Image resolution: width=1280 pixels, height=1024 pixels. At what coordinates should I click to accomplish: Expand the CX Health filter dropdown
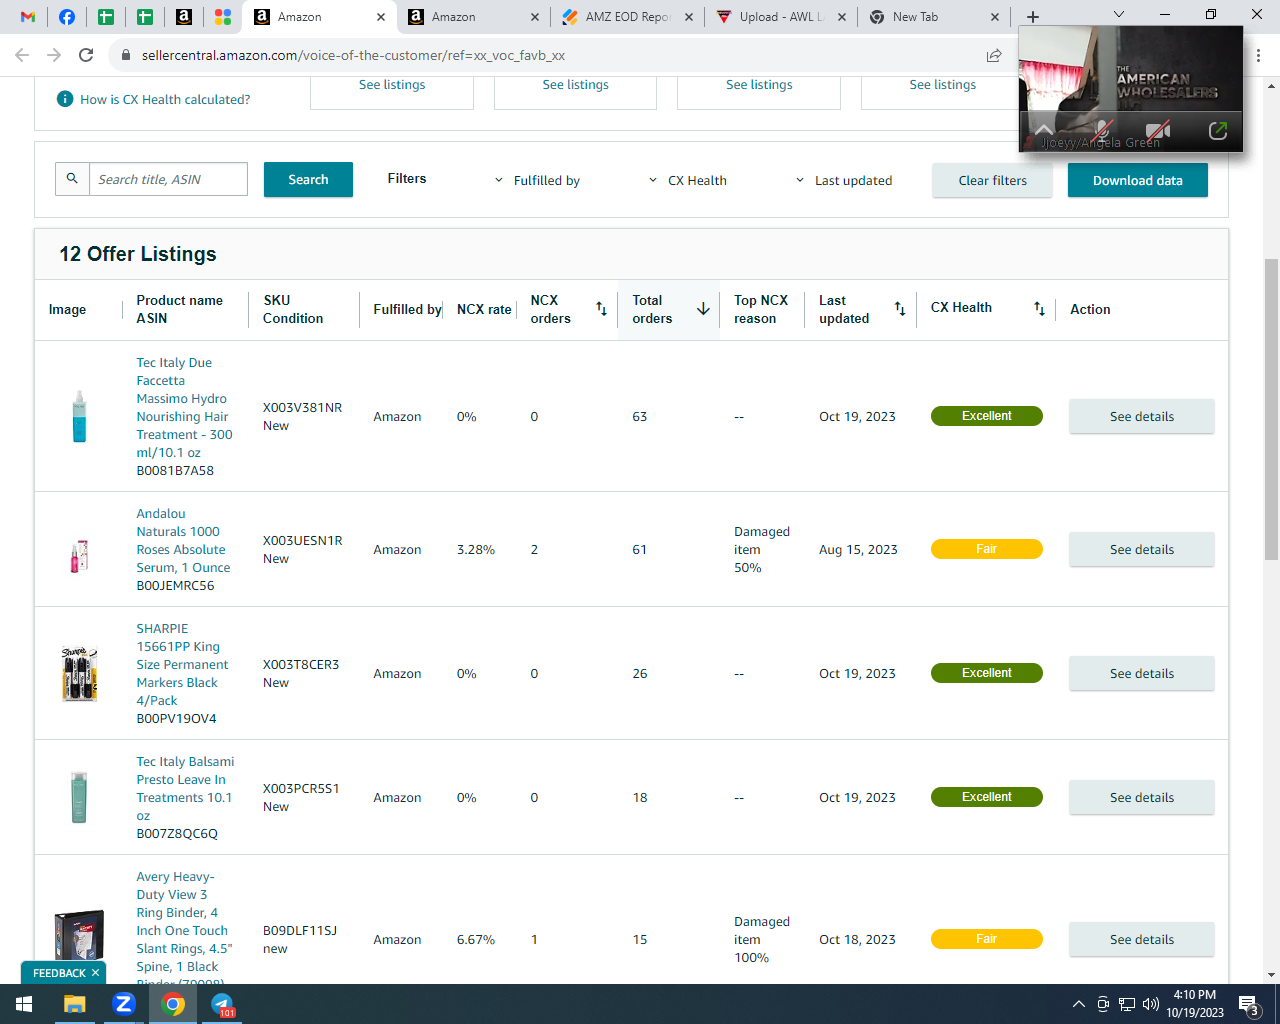coord(688,180)
